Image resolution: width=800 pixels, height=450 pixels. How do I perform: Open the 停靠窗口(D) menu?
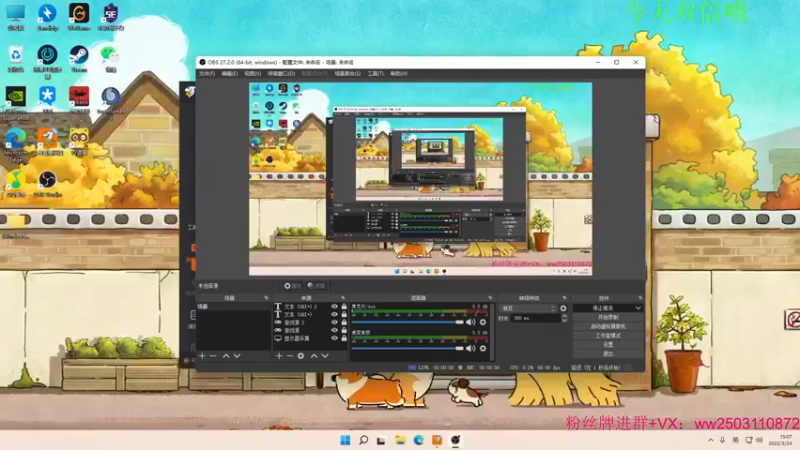(281, 73)
